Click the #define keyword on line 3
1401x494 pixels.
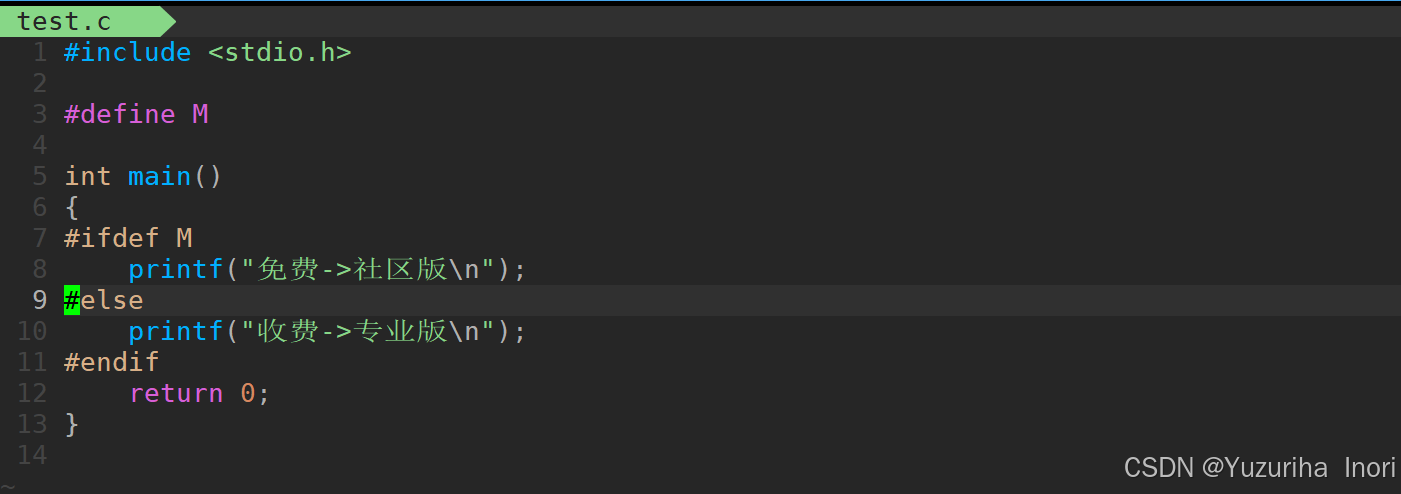[x=119, y=114]
